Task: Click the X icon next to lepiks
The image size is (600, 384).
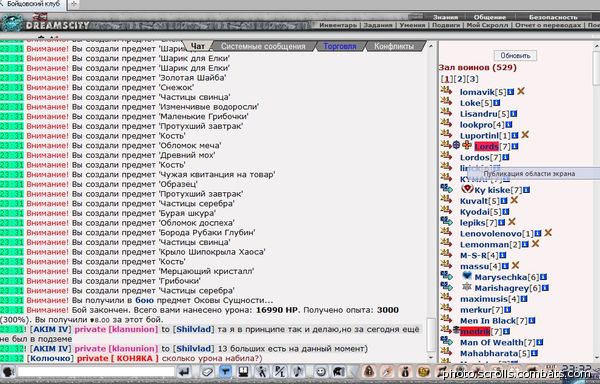Action: 512,222
